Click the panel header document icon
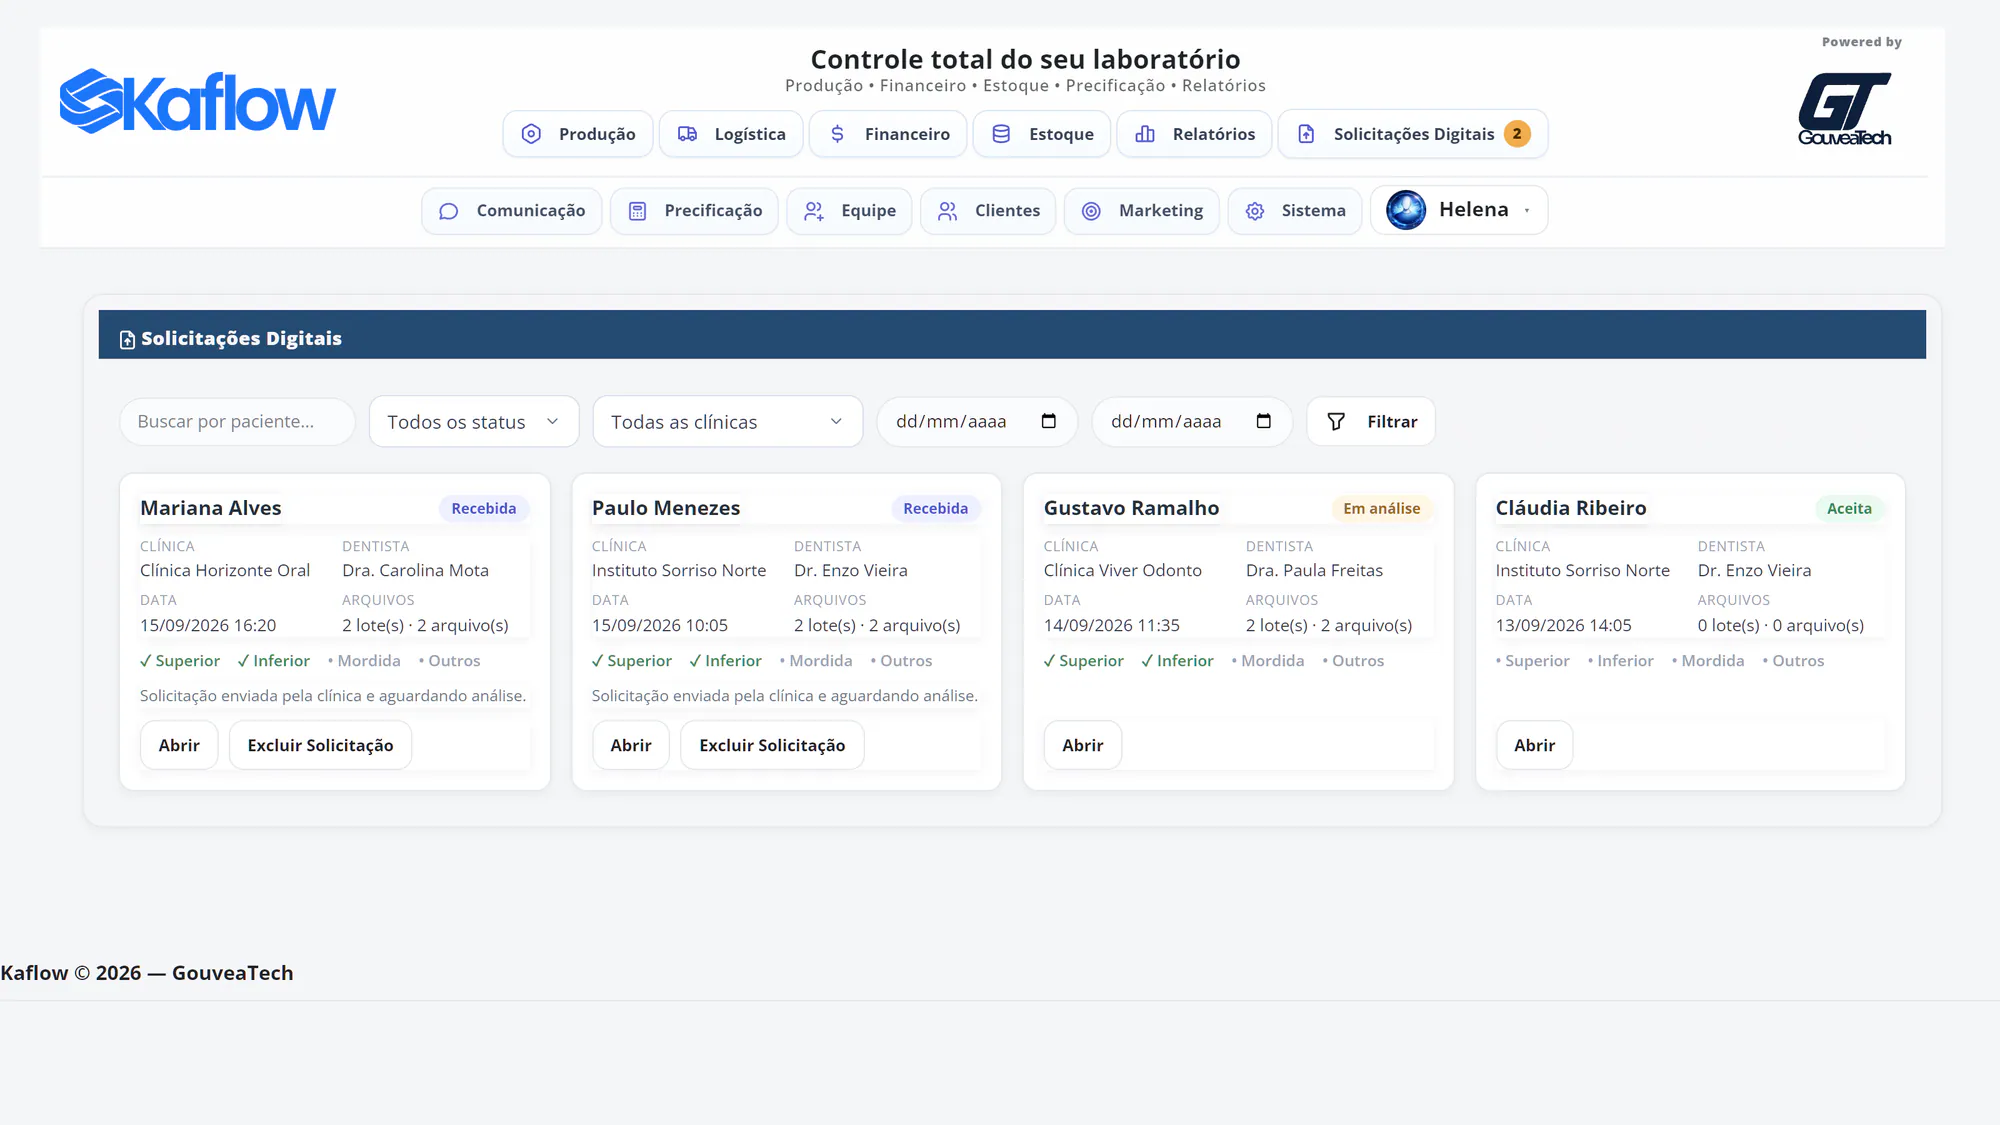 [127, 340]
